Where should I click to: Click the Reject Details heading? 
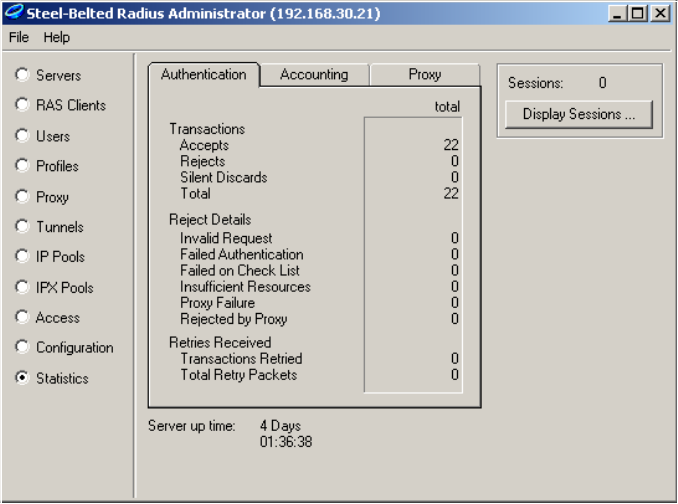(210, 220)
